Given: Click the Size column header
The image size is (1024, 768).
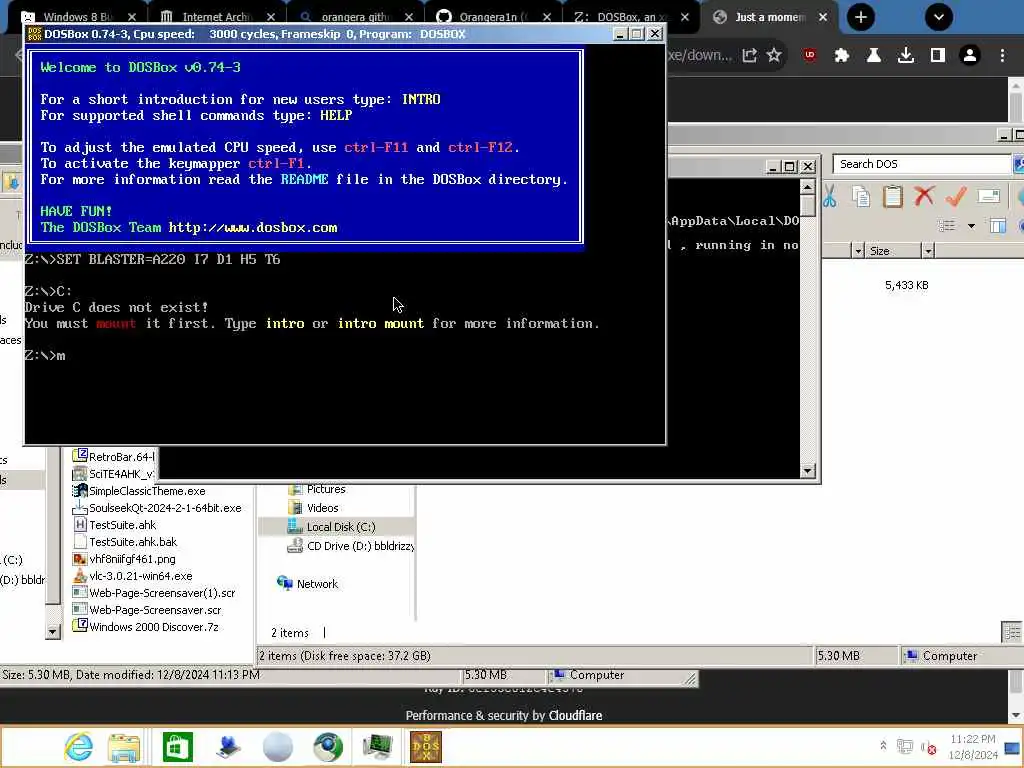Looking at the screenshot, I should pyautogui.click(x=892, y=251).
